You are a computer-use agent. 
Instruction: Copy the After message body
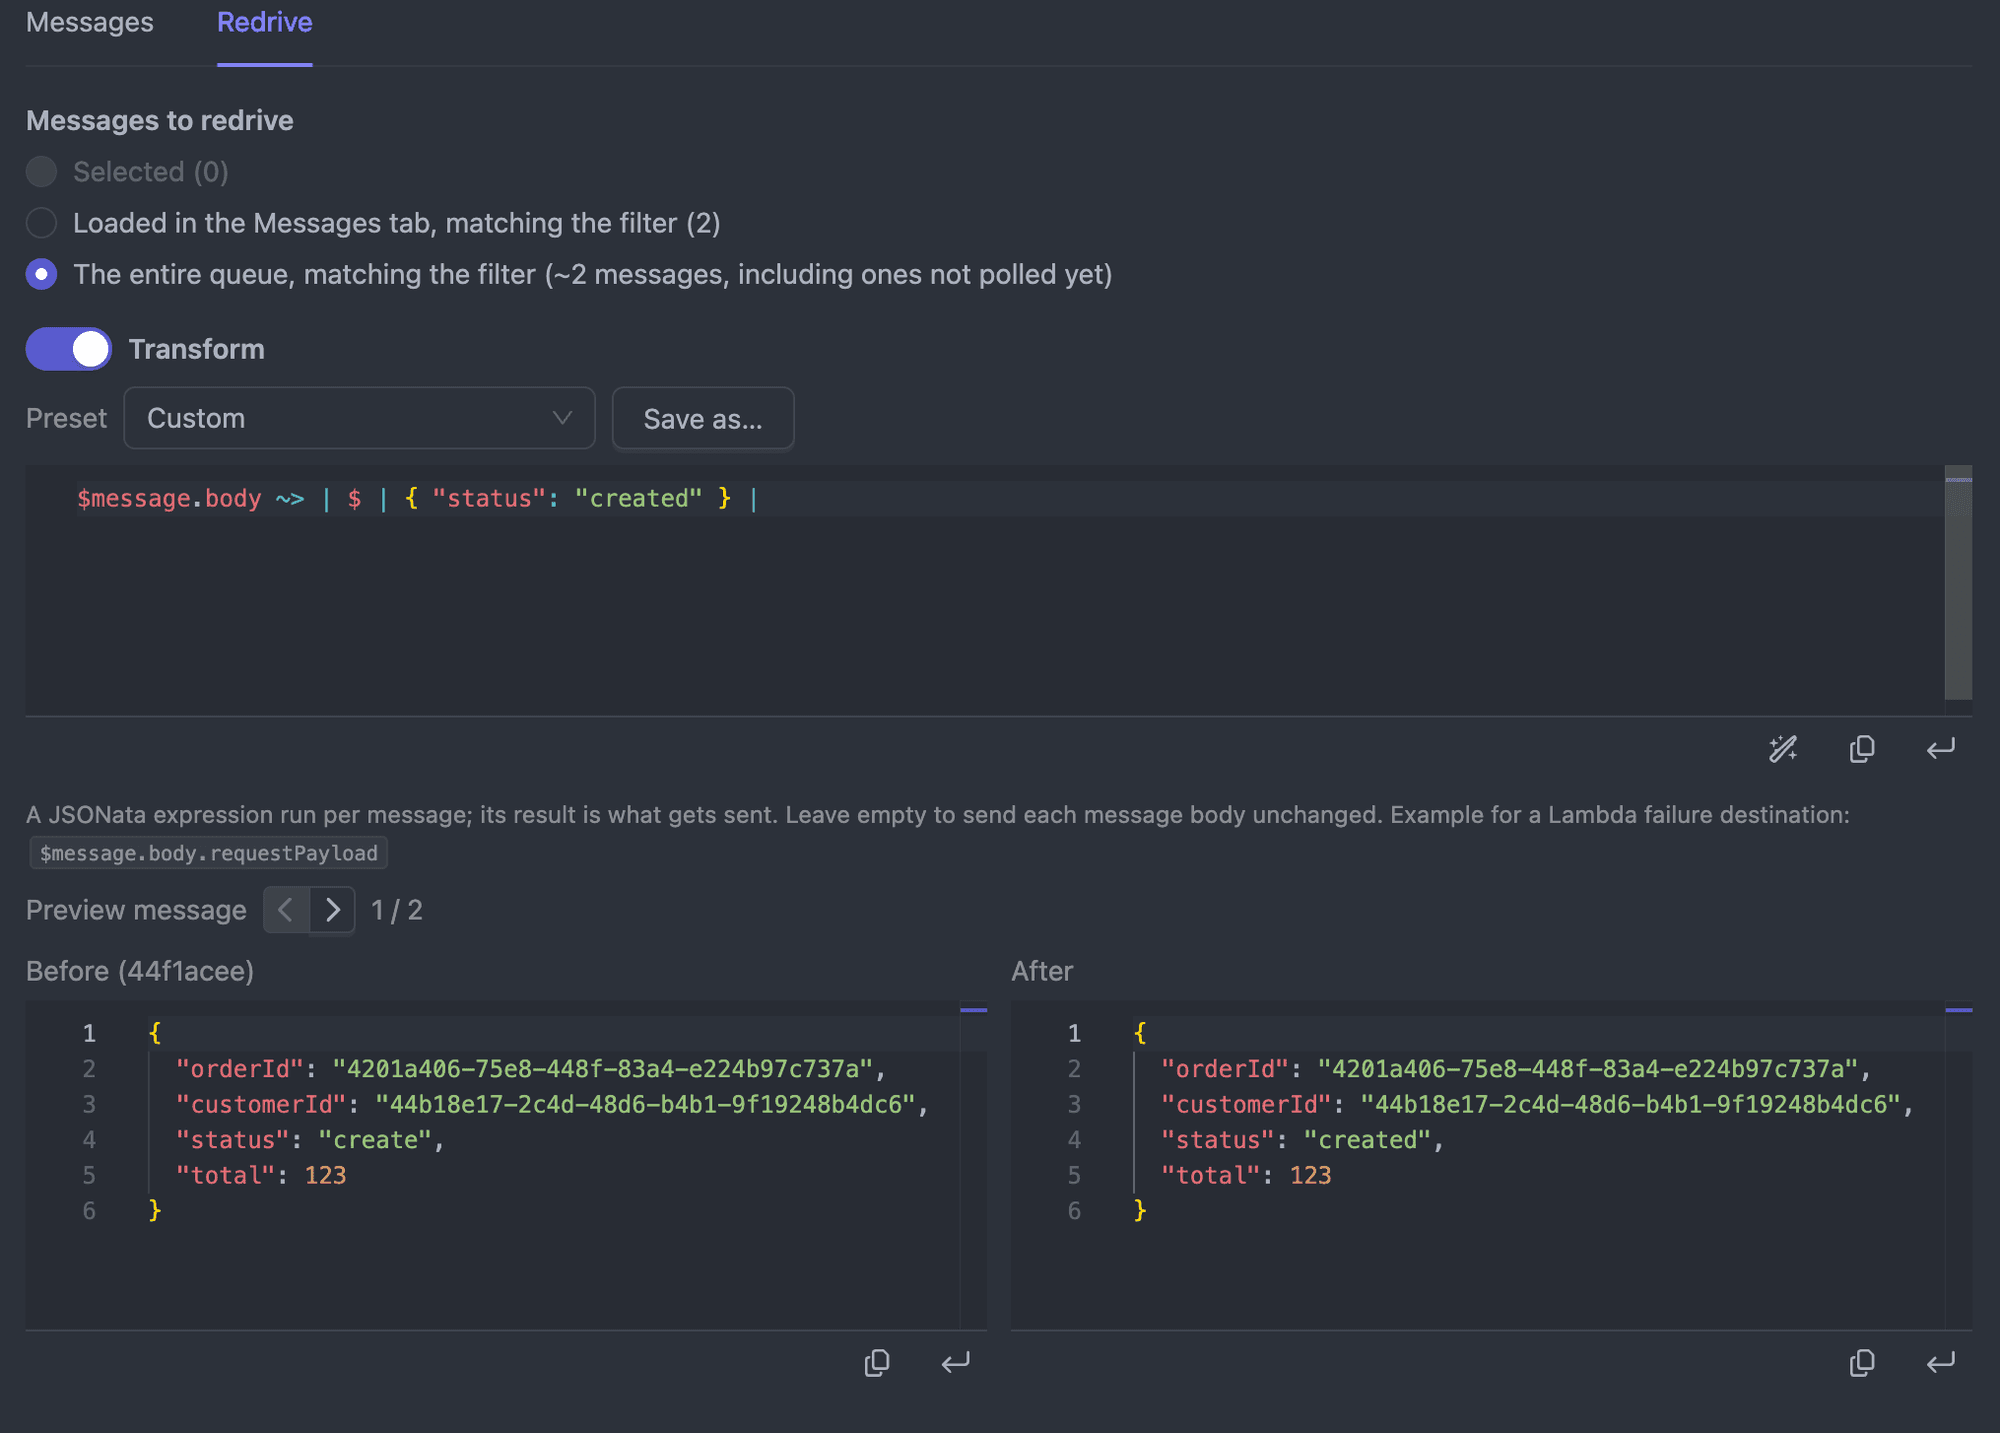pos(1862,1363)
